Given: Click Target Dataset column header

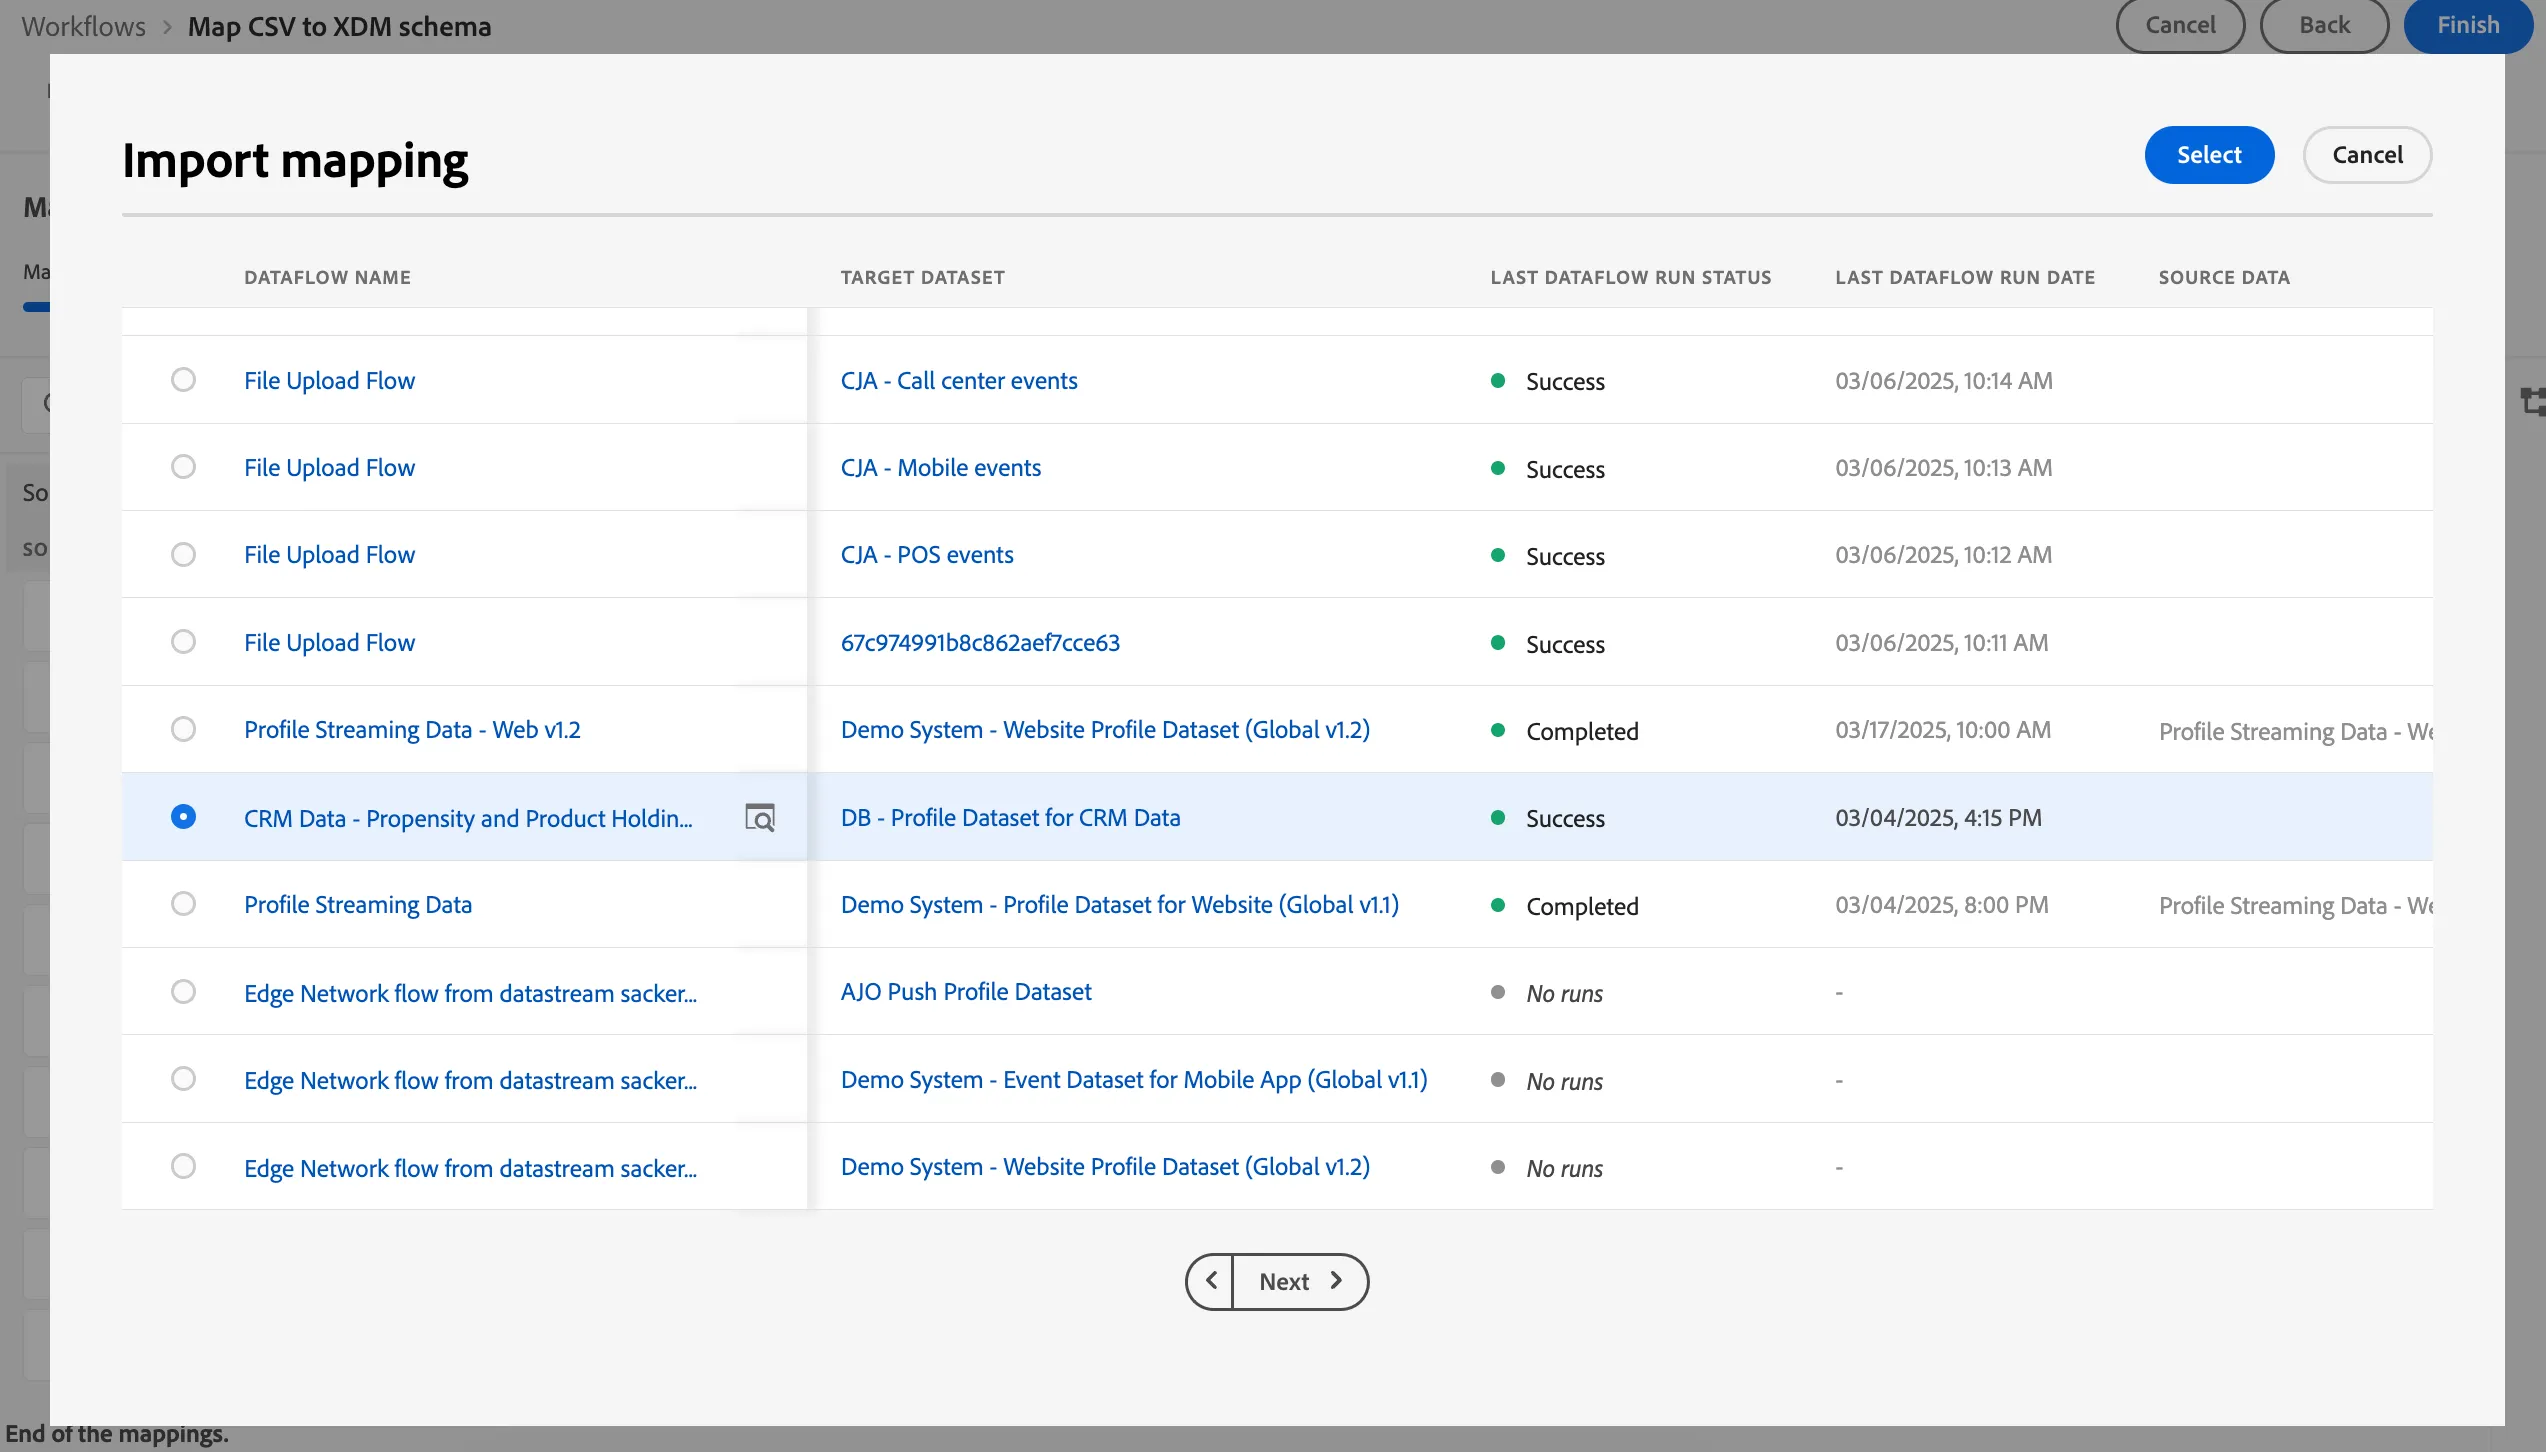Looking at the screenshot, I should [922, 277].
